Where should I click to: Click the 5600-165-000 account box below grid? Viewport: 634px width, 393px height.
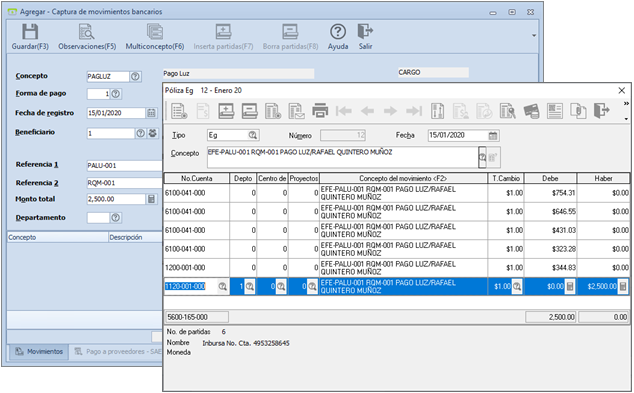(x=197, y=317)
